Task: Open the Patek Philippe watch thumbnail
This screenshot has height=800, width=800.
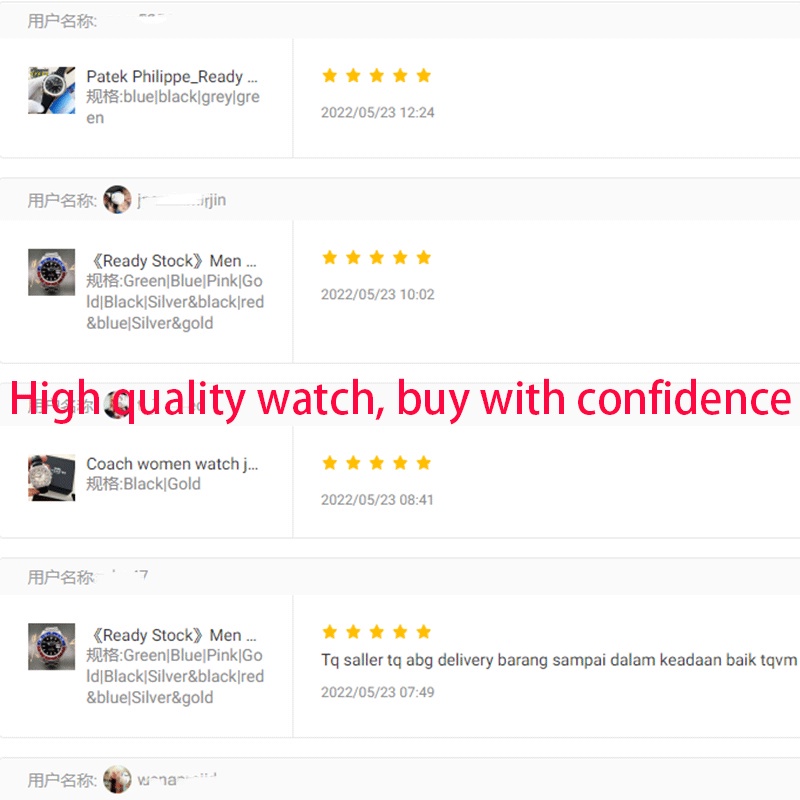Action: click(x=52, y=90)
